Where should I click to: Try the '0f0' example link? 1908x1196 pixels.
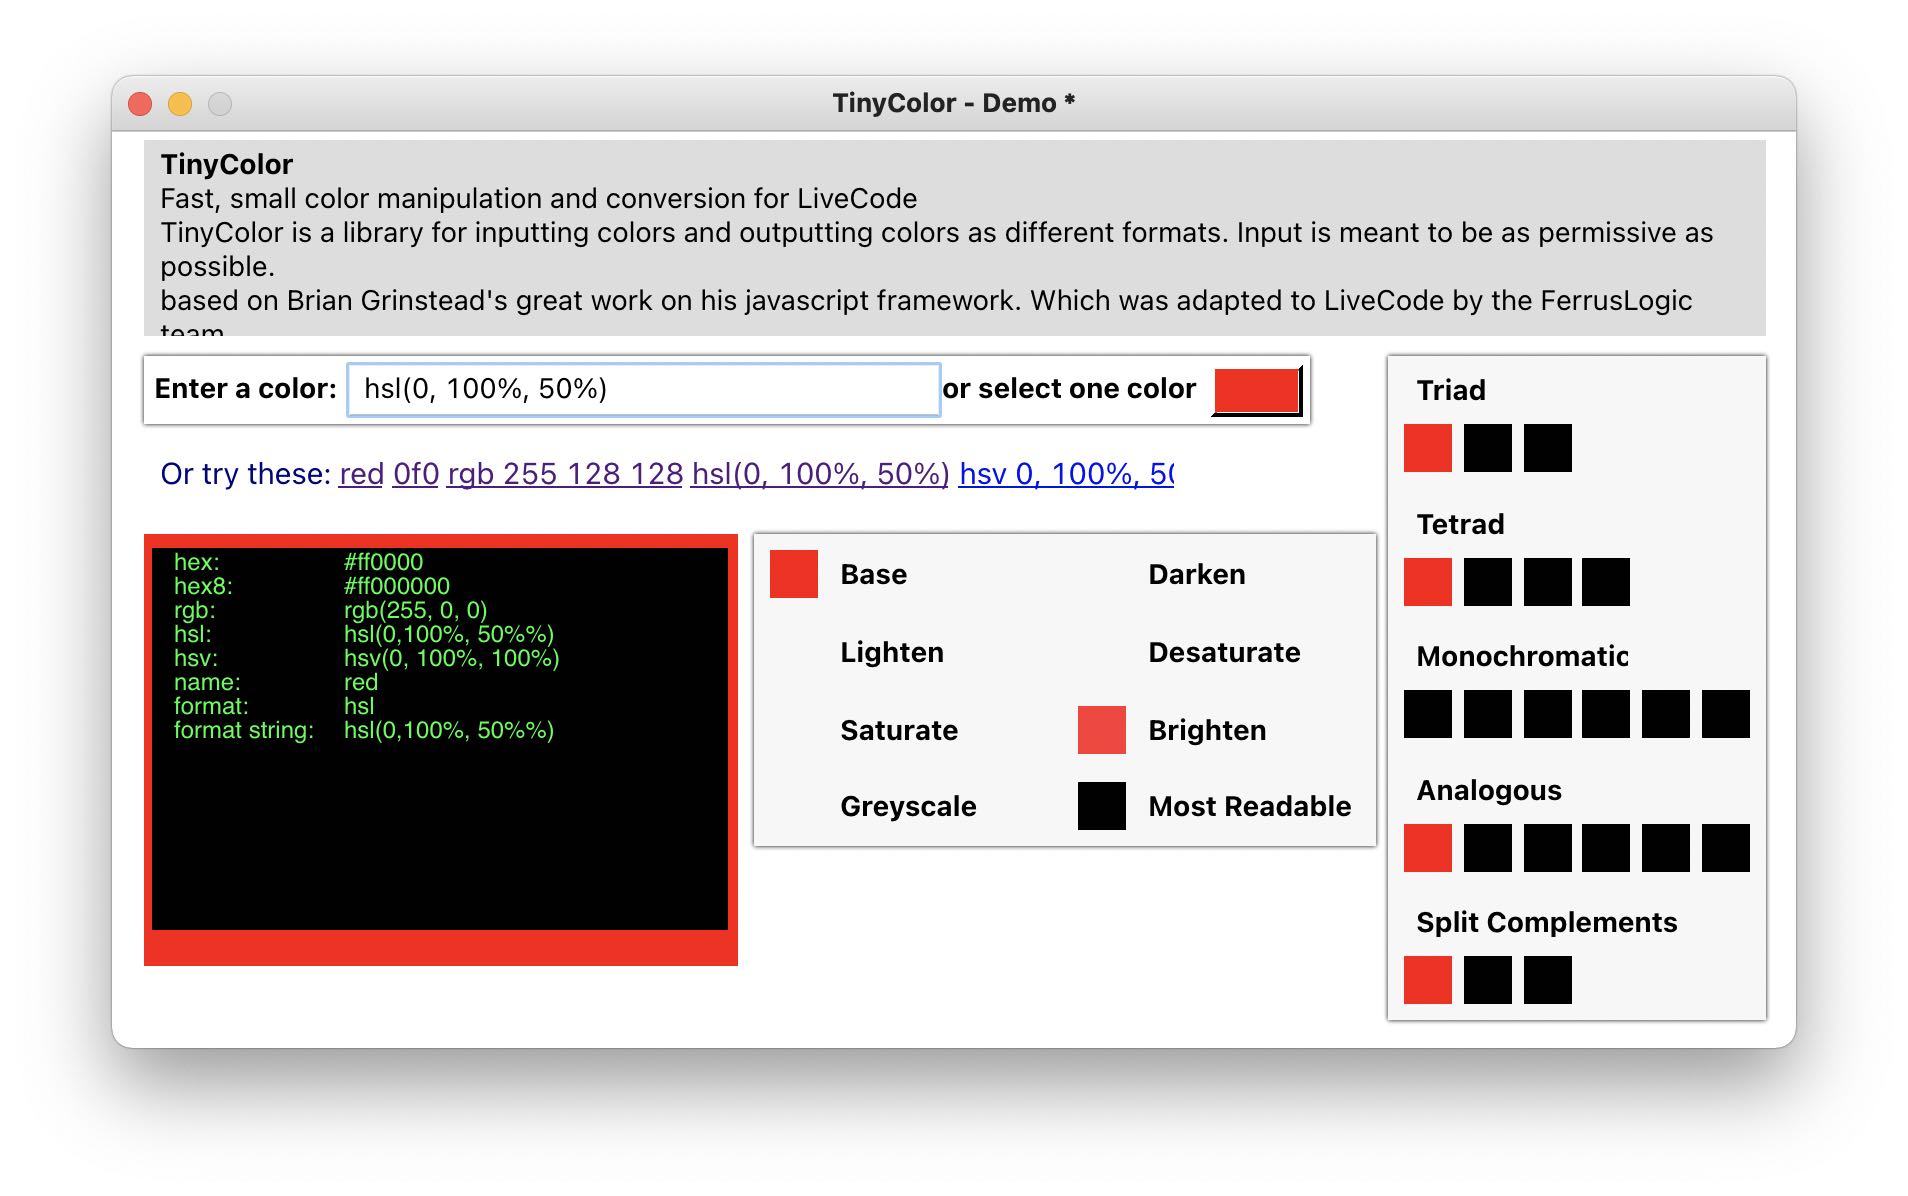pos(416,474)
